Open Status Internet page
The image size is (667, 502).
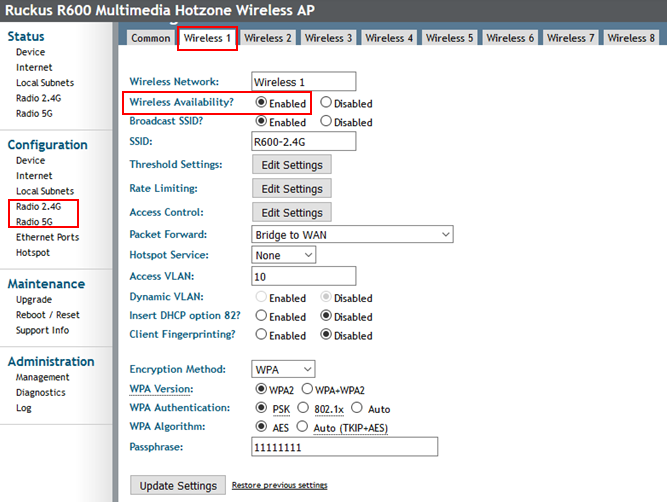pyautogui.click(x=34, y=67)
